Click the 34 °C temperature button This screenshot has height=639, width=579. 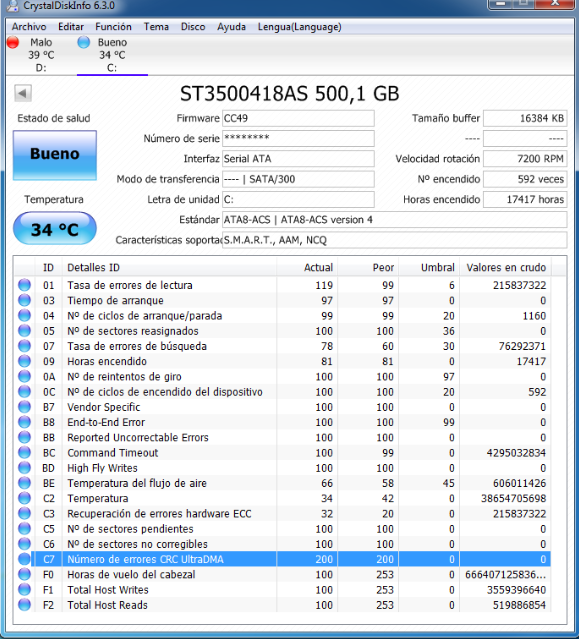click(55, 228)
